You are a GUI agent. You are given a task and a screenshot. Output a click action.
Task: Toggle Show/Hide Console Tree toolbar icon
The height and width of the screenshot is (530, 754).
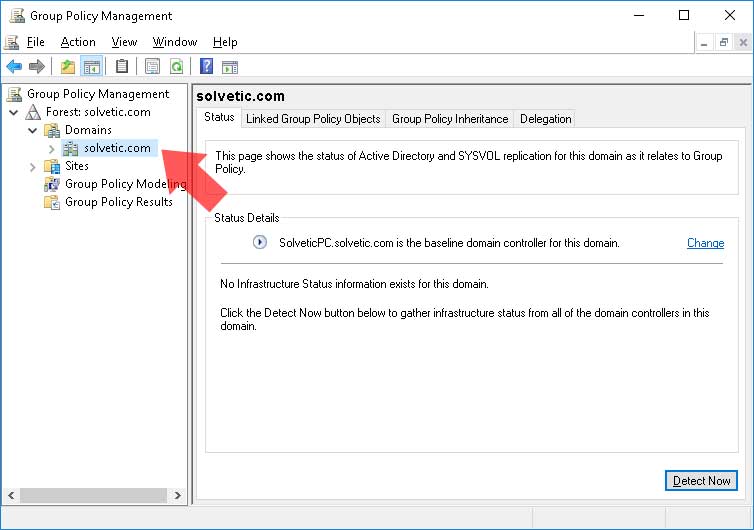tap(91, 66)
